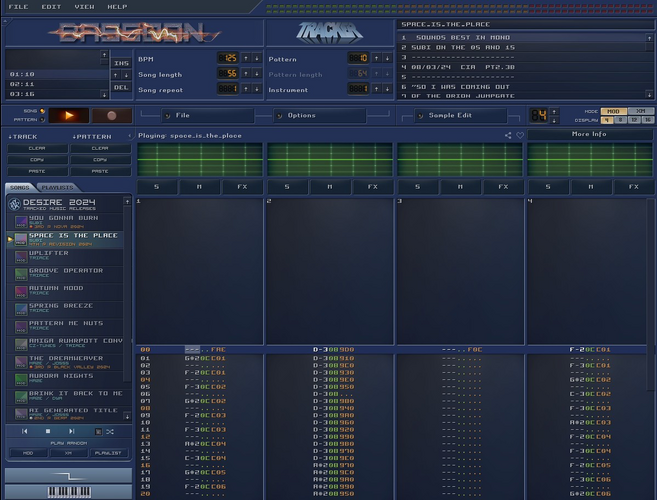
Task: Play random Playlist
Action: (108, 453)
